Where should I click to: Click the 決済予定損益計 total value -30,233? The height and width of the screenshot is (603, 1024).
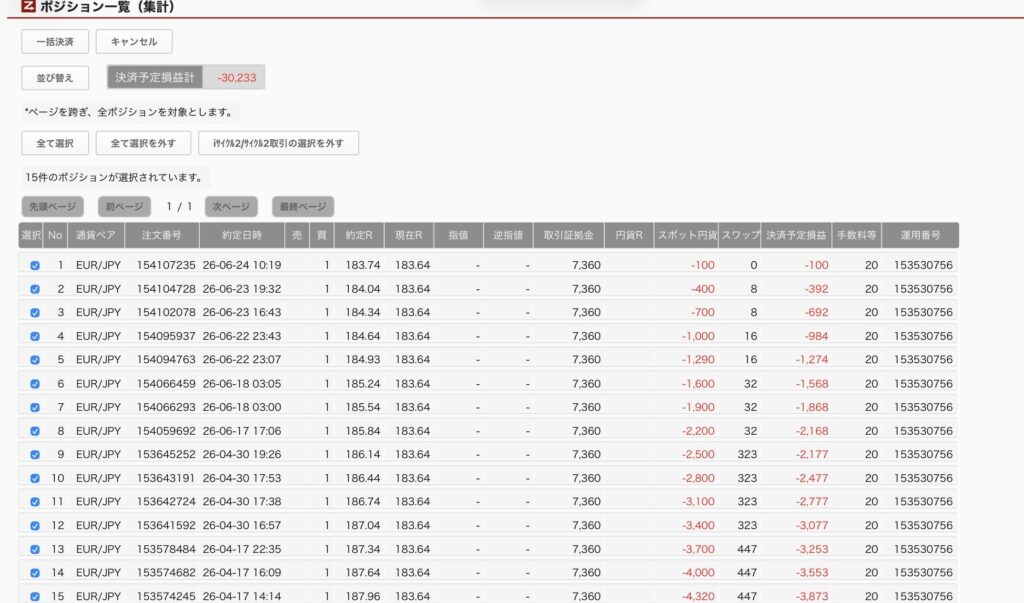click(236, 78)
